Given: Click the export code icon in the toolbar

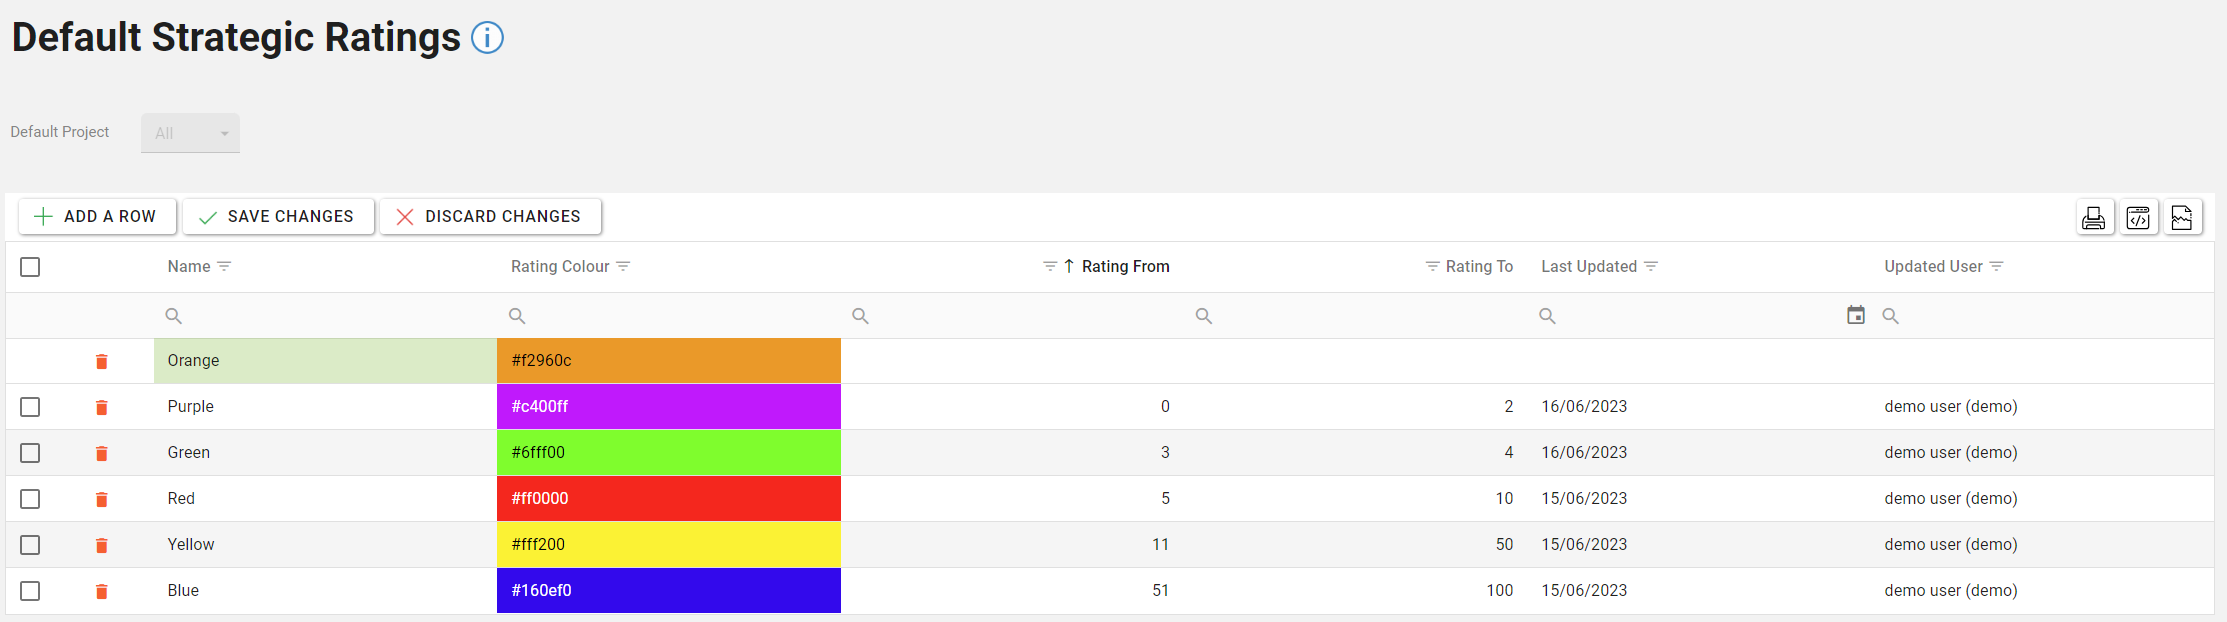Looking at the screenshot, I should [x=2137, y=218].
